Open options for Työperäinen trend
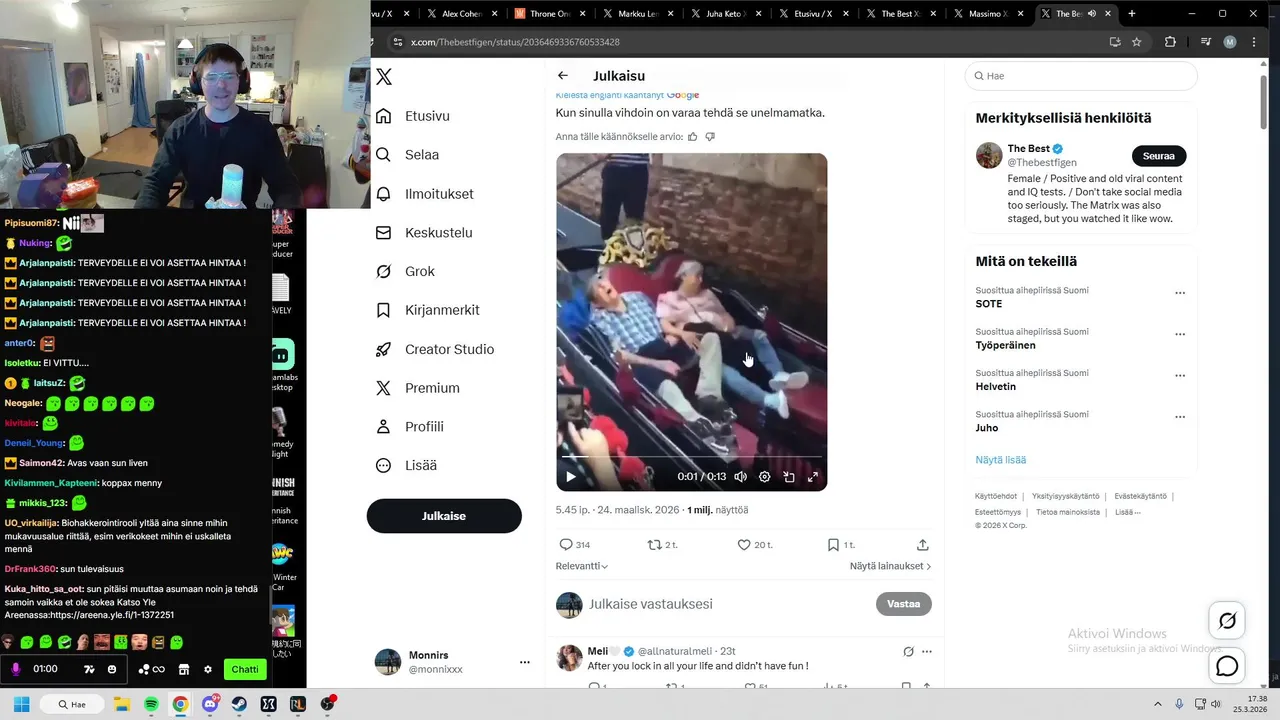The image size is (1280, 720). pos(1180,334)
